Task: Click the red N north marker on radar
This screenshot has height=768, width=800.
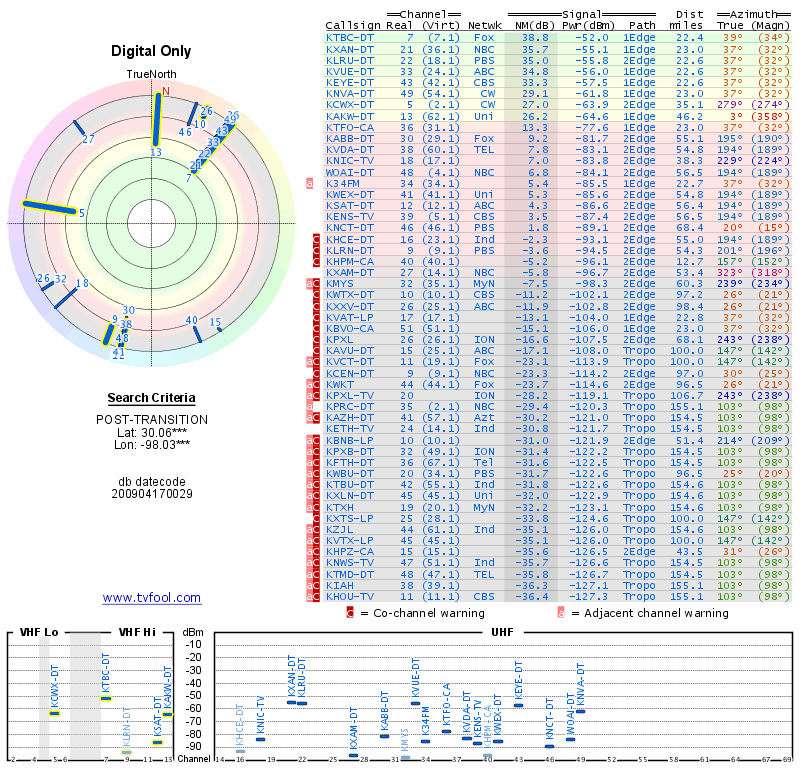Action: [x=165, y=92]
